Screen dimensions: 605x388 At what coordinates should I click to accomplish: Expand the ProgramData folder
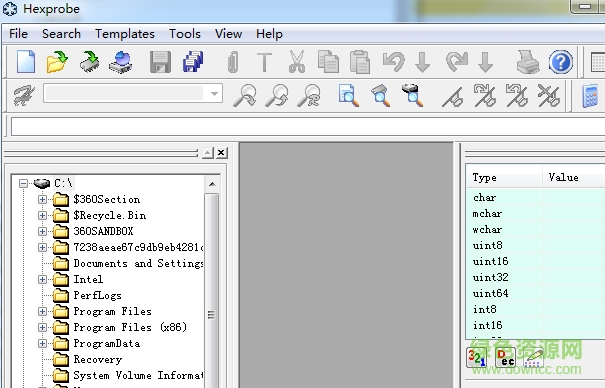click(42, 343)
